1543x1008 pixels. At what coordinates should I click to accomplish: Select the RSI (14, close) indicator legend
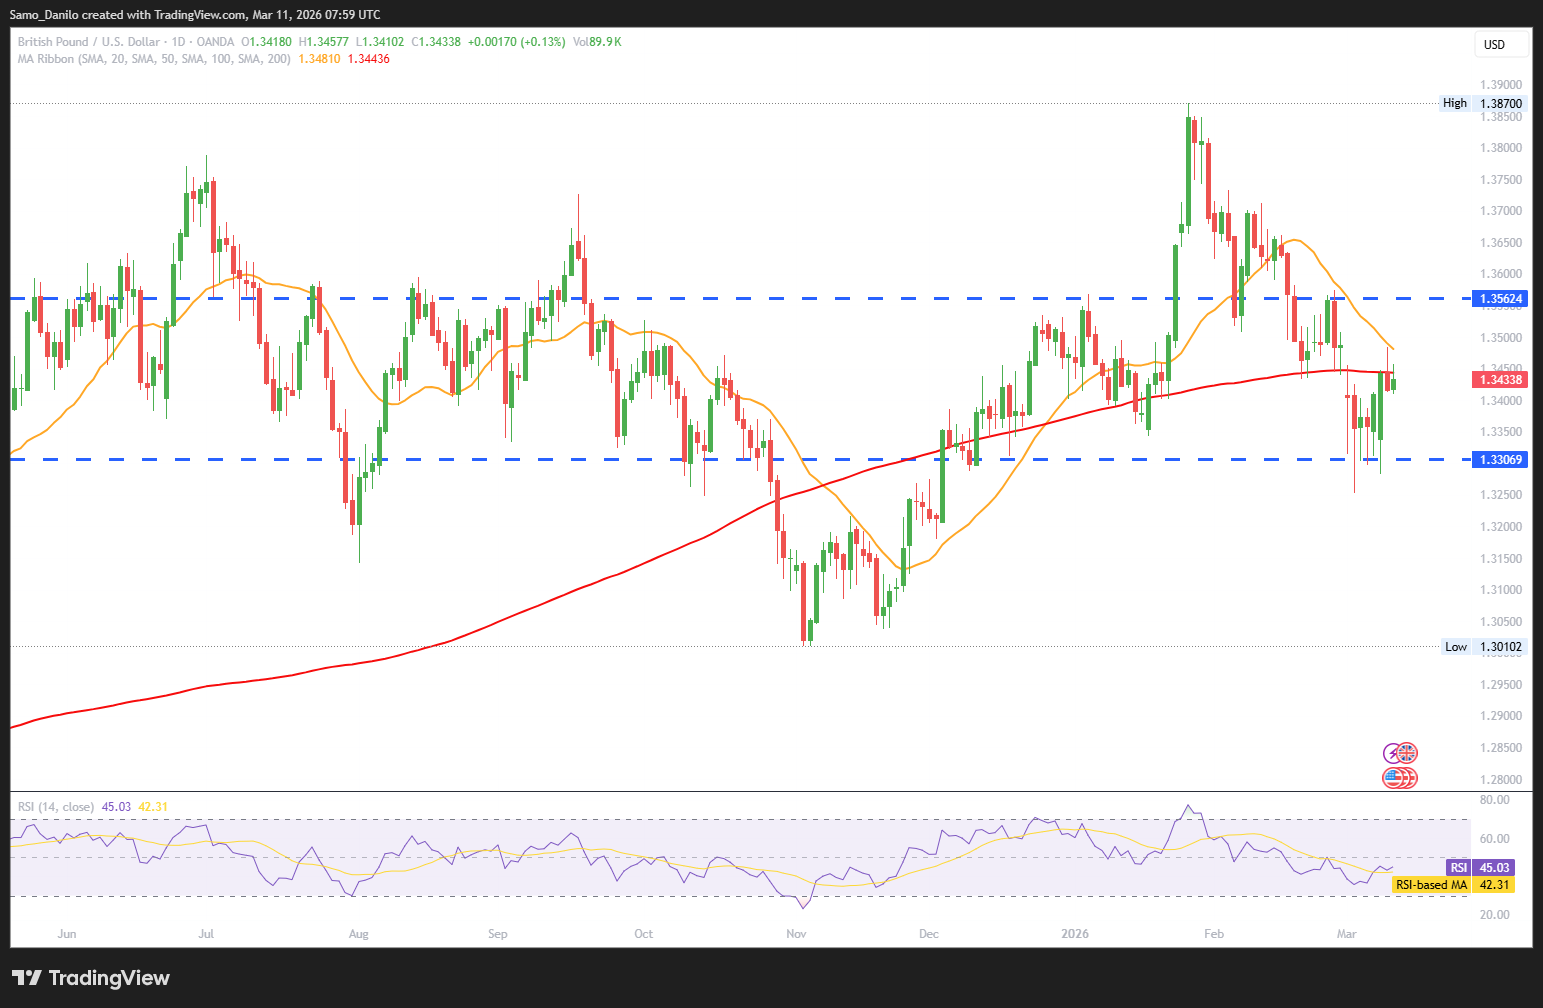tap(56, 807)
